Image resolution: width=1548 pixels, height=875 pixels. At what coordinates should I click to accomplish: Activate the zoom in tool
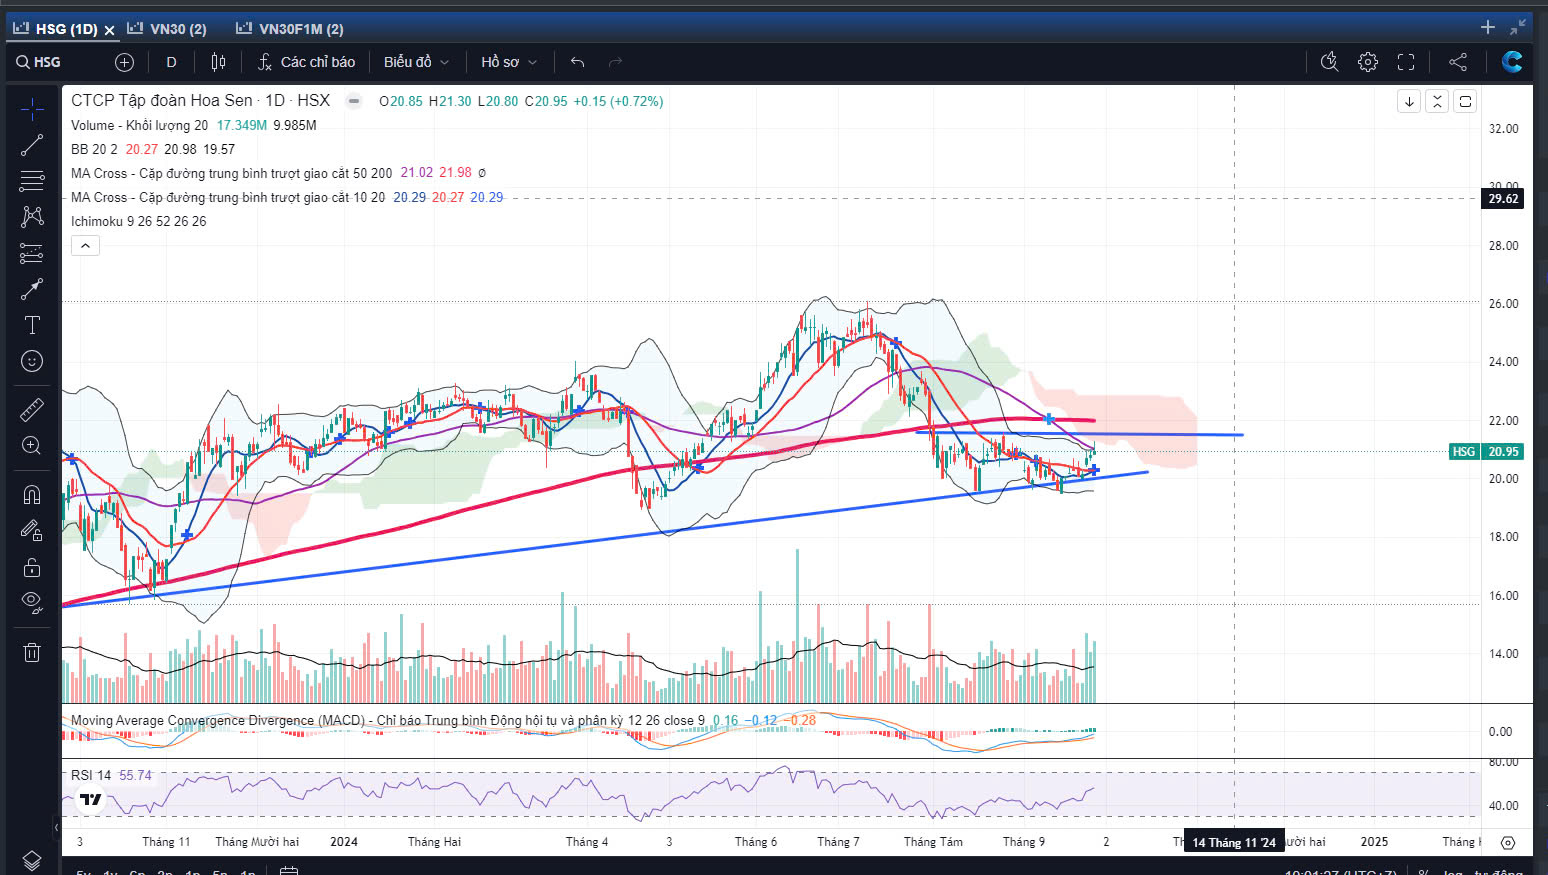pyautogui.click(x=32, y=446)
